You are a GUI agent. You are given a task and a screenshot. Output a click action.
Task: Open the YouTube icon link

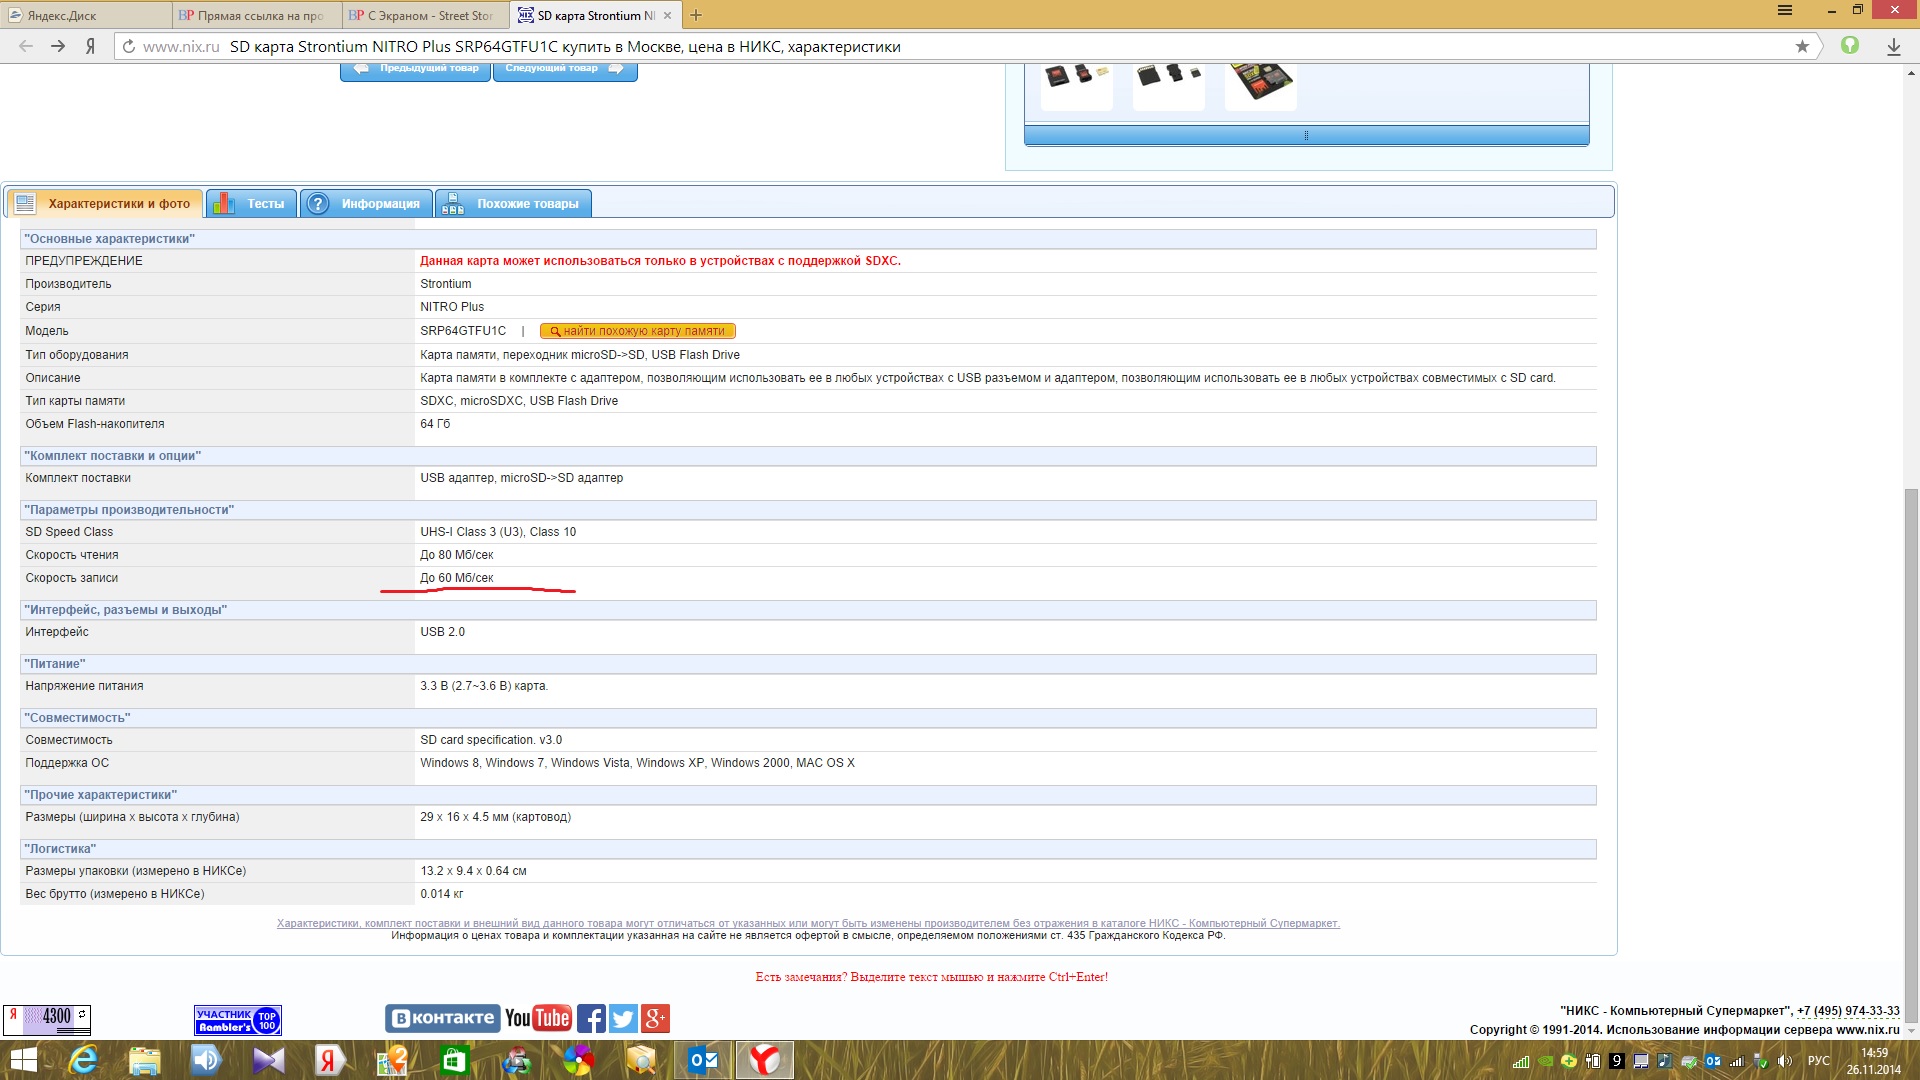pos(538,1018)
